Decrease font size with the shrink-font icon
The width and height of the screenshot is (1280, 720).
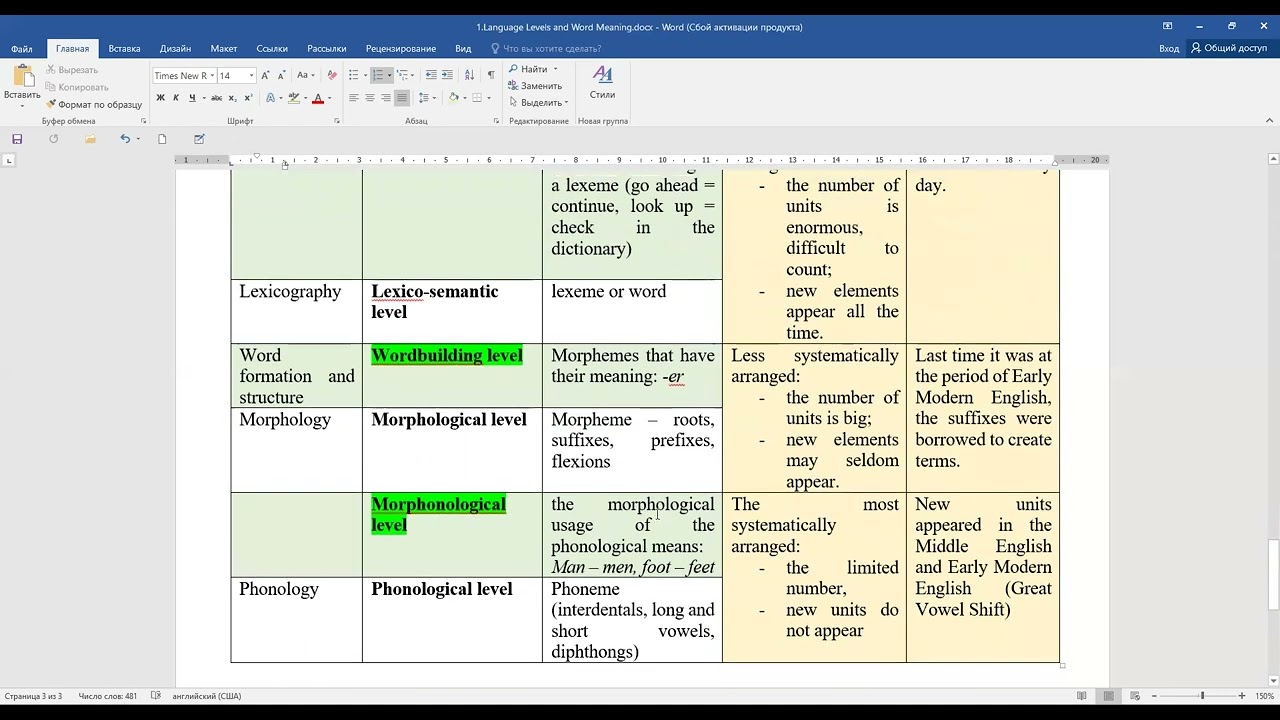282,75
